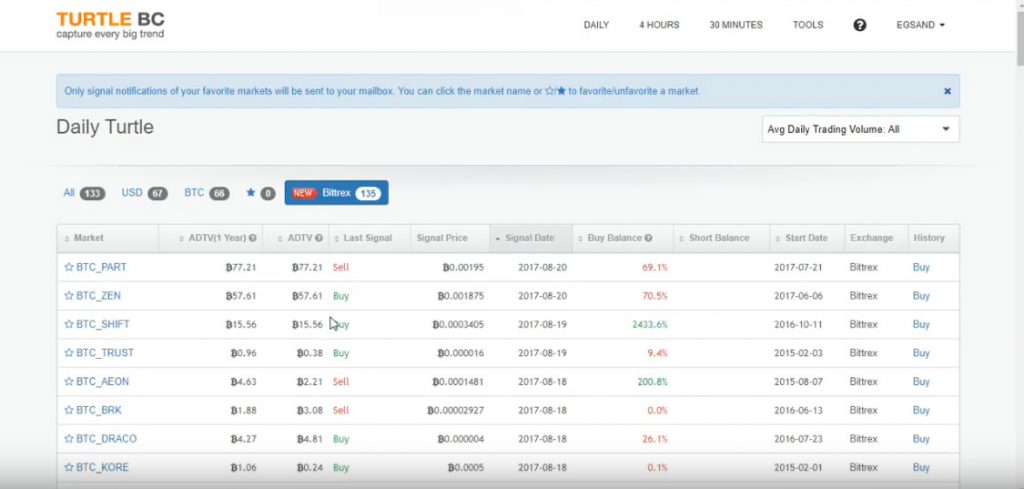Open the BTC_DRACO market link
Screen dimensions: 1024x489
(106, 439)
